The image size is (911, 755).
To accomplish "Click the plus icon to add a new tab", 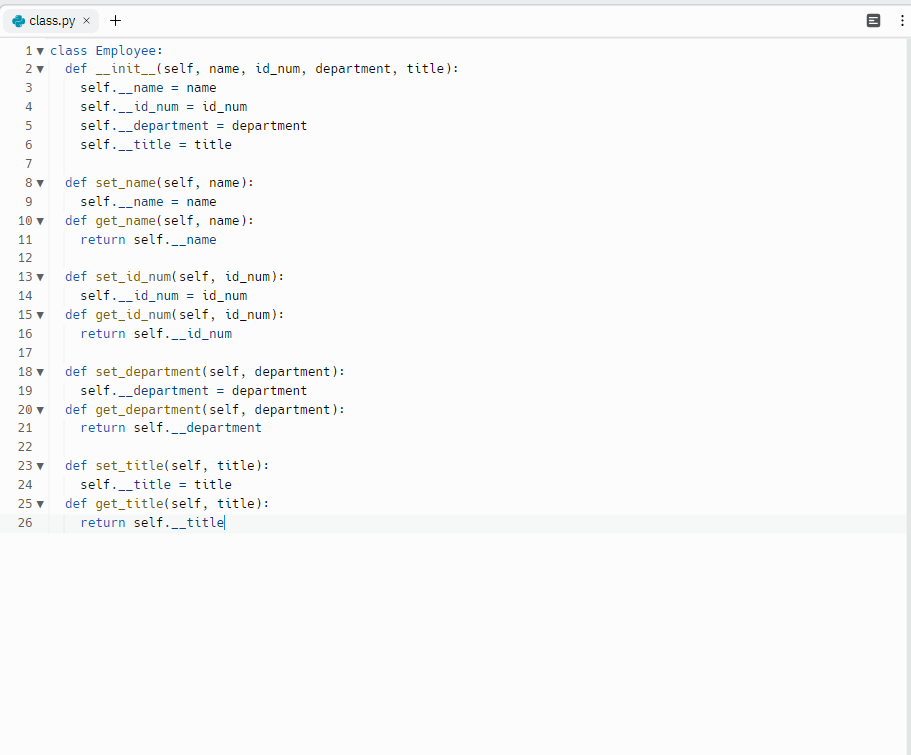I will pos(114,20).
